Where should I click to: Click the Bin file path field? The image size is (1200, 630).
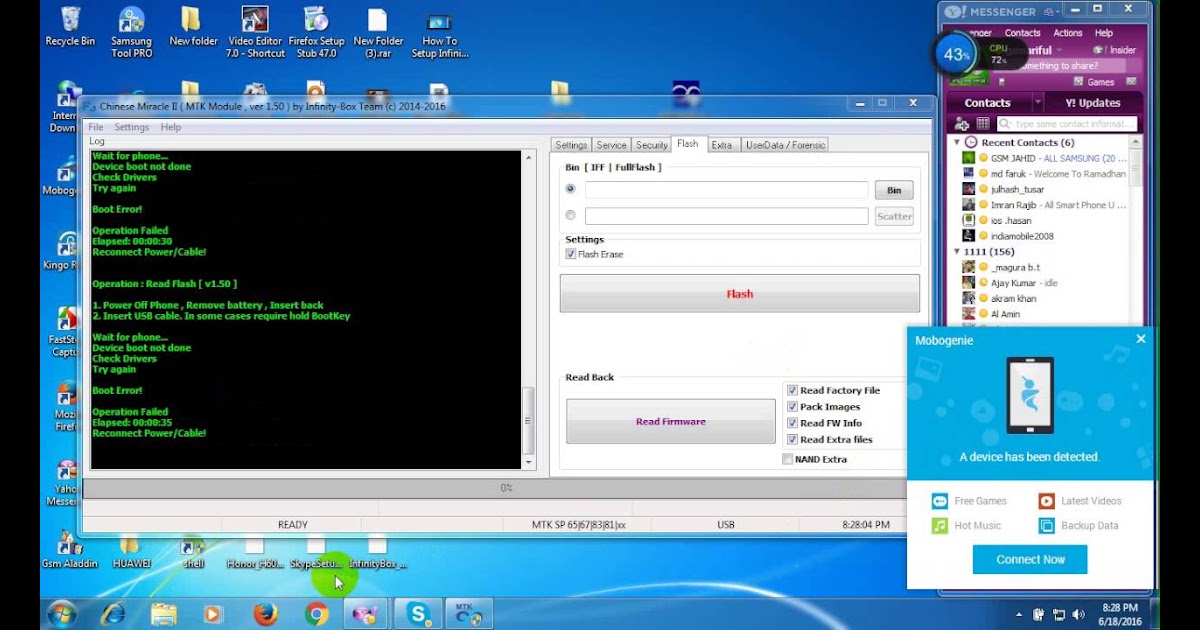click(x=726, y=190)
